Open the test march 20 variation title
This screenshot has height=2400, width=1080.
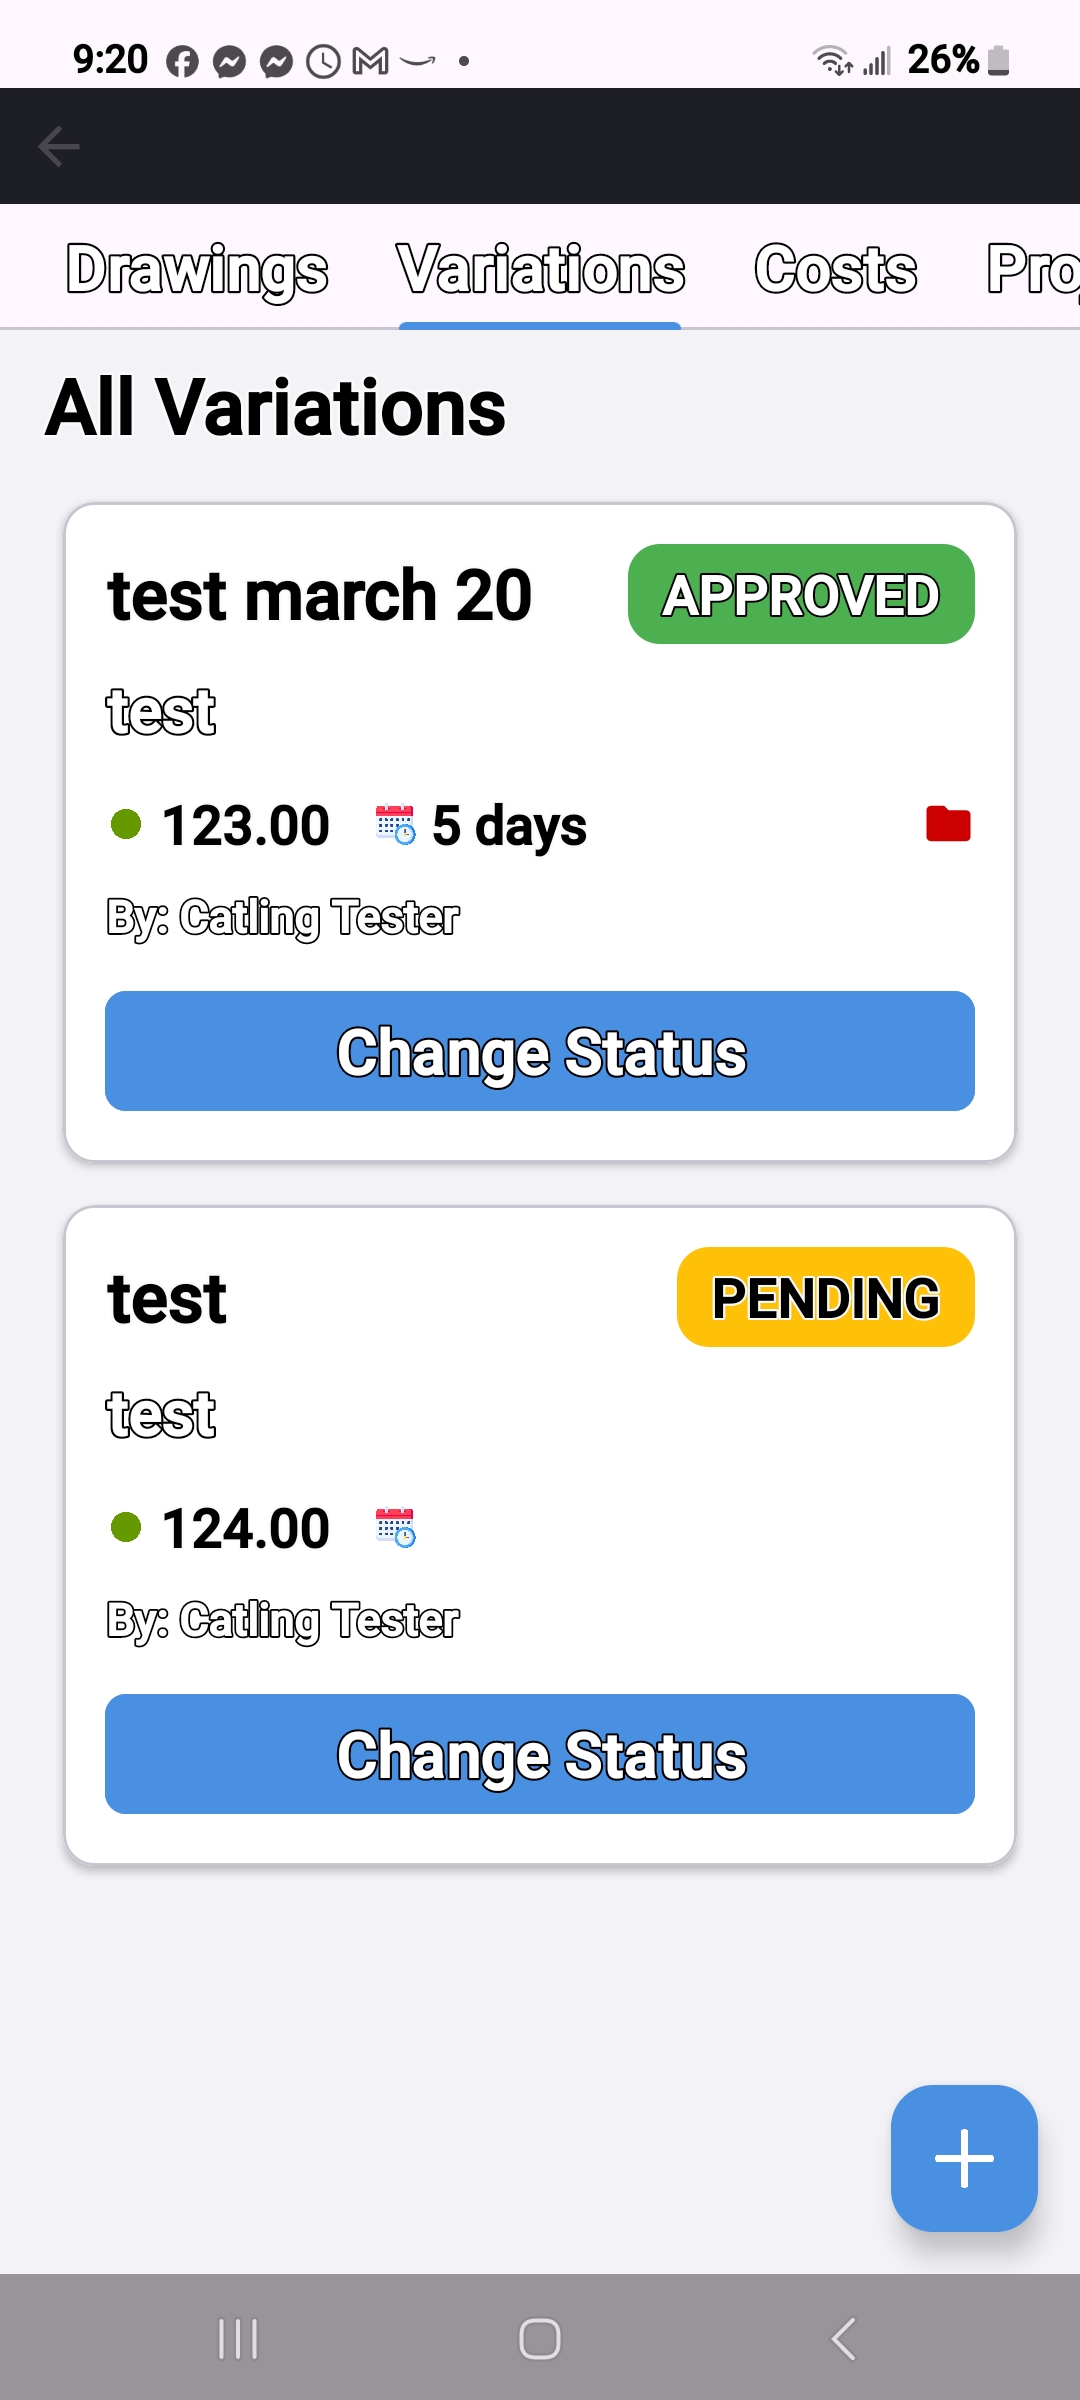319,596
